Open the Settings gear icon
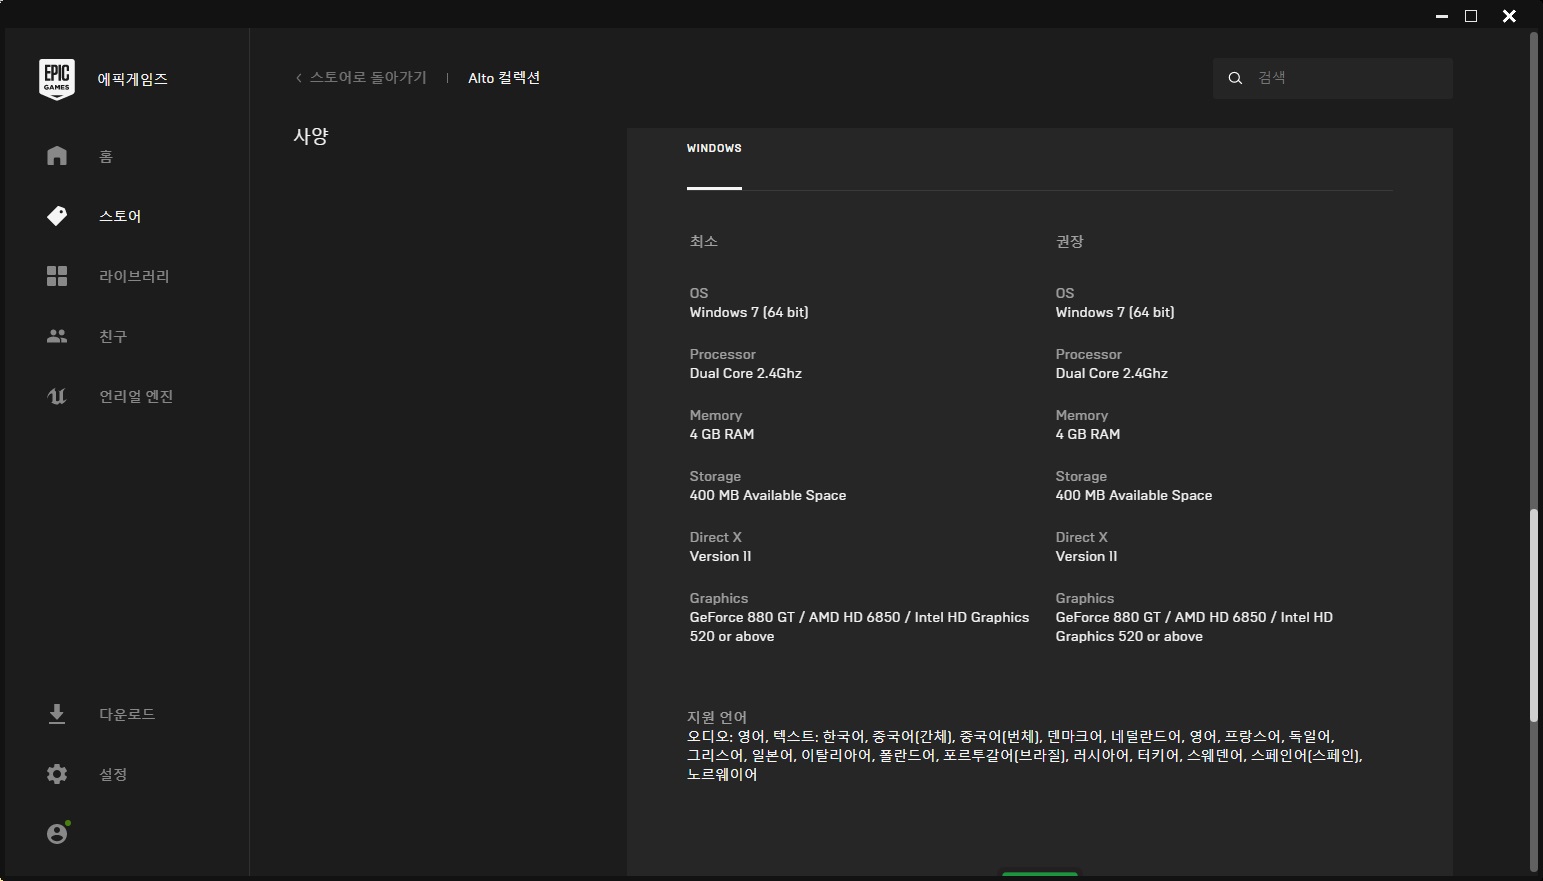This screenshot has width=1543, height=881. [57, 774]
